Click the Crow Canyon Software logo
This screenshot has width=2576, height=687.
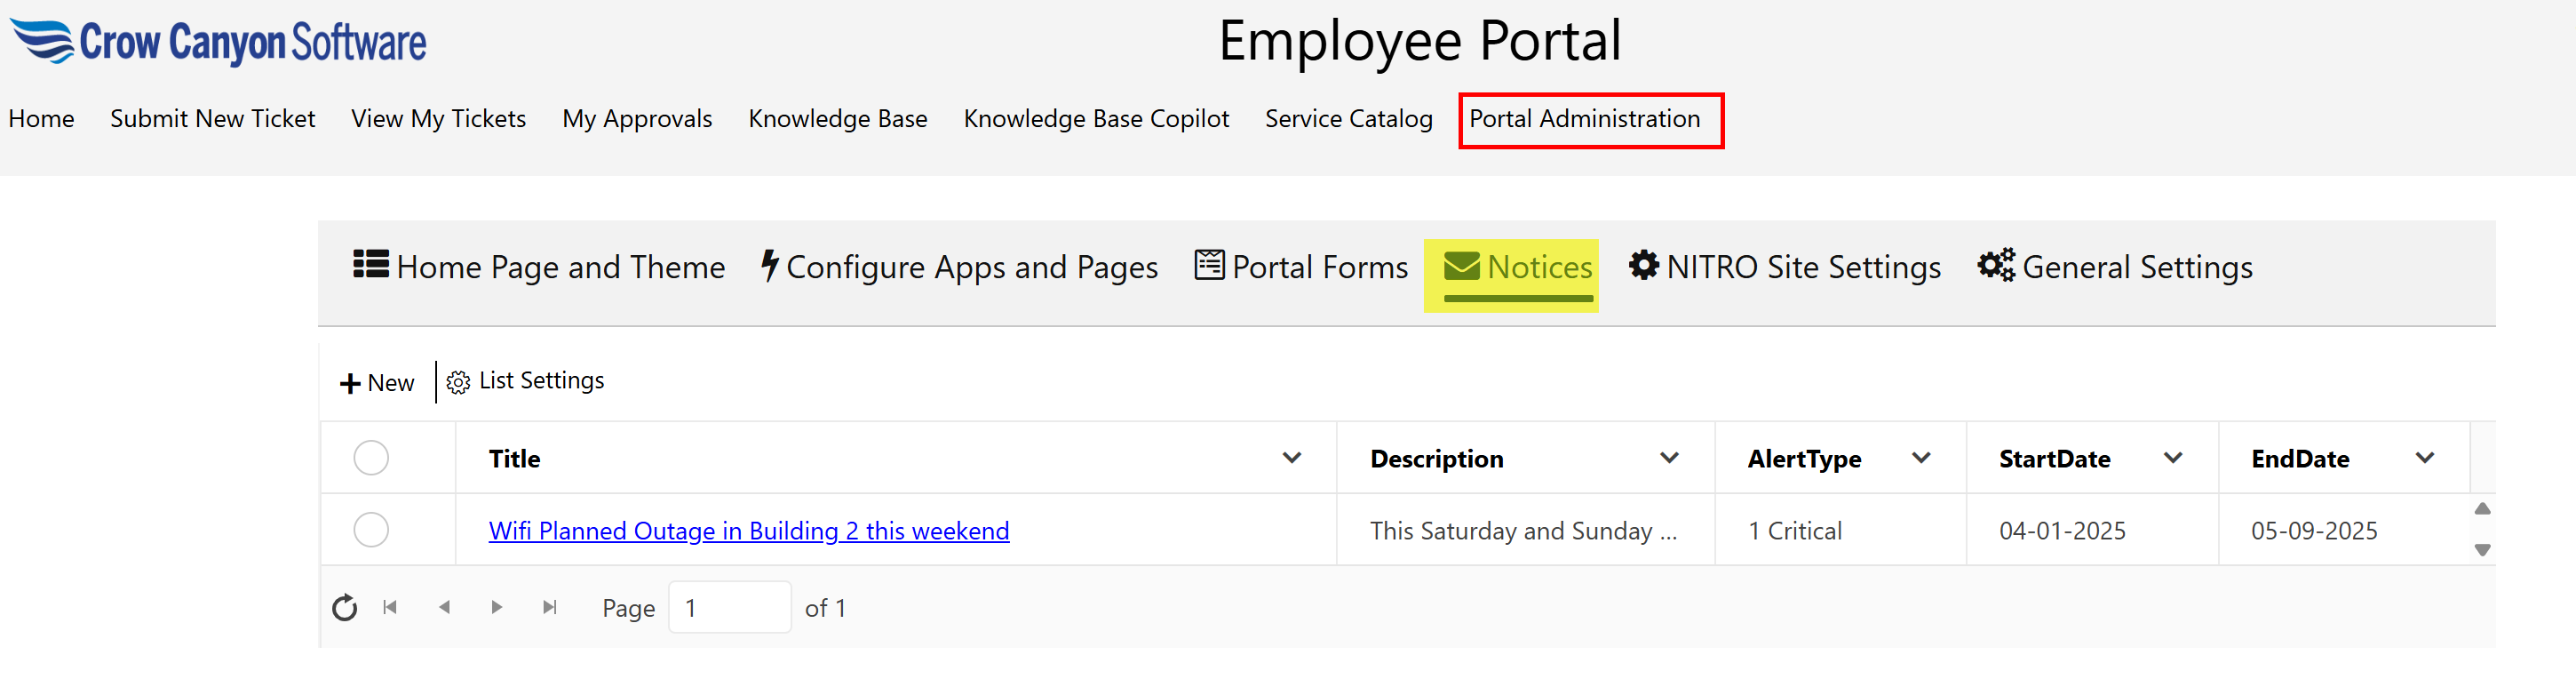(218, 42)
